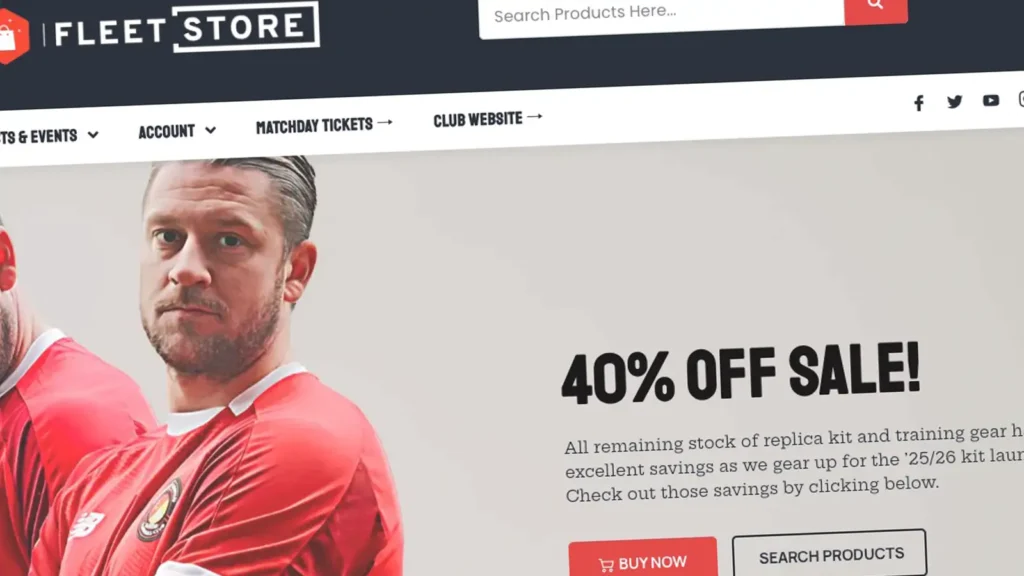
Task: Click the arrow beside Club Website
Action: coord(535,117)
